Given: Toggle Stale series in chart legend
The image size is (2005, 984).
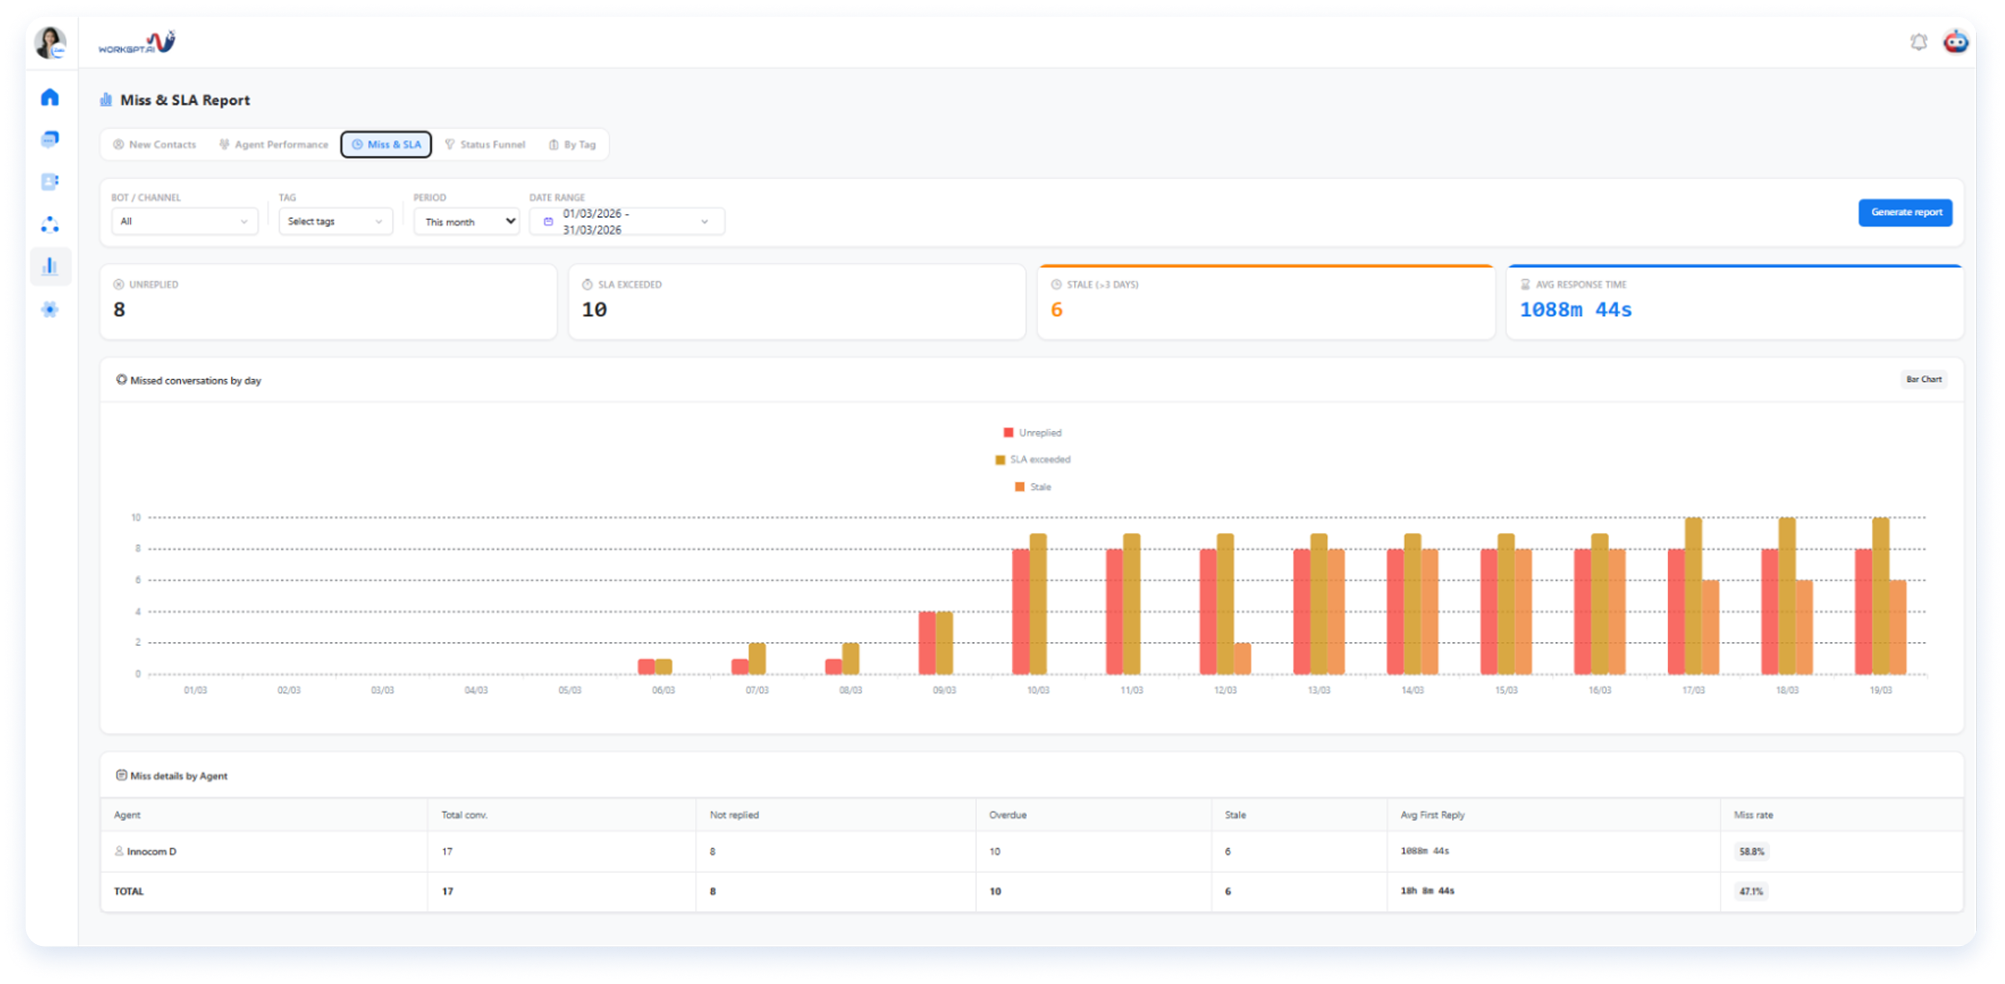Looking at the screenshot, I should (x=1032, y=487).
